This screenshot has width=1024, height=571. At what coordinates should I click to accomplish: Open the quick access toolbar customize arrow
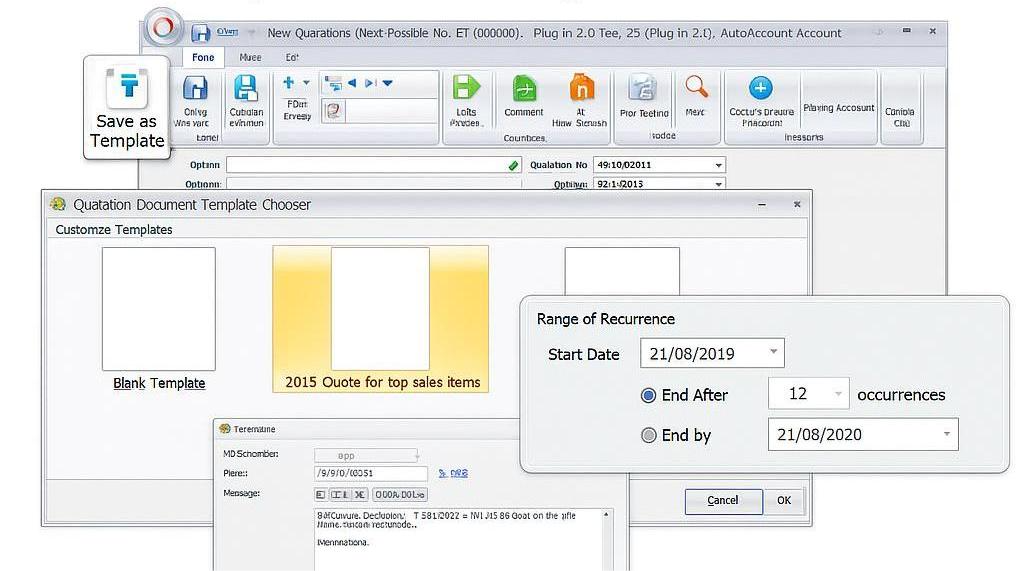(x=251, y=33)
